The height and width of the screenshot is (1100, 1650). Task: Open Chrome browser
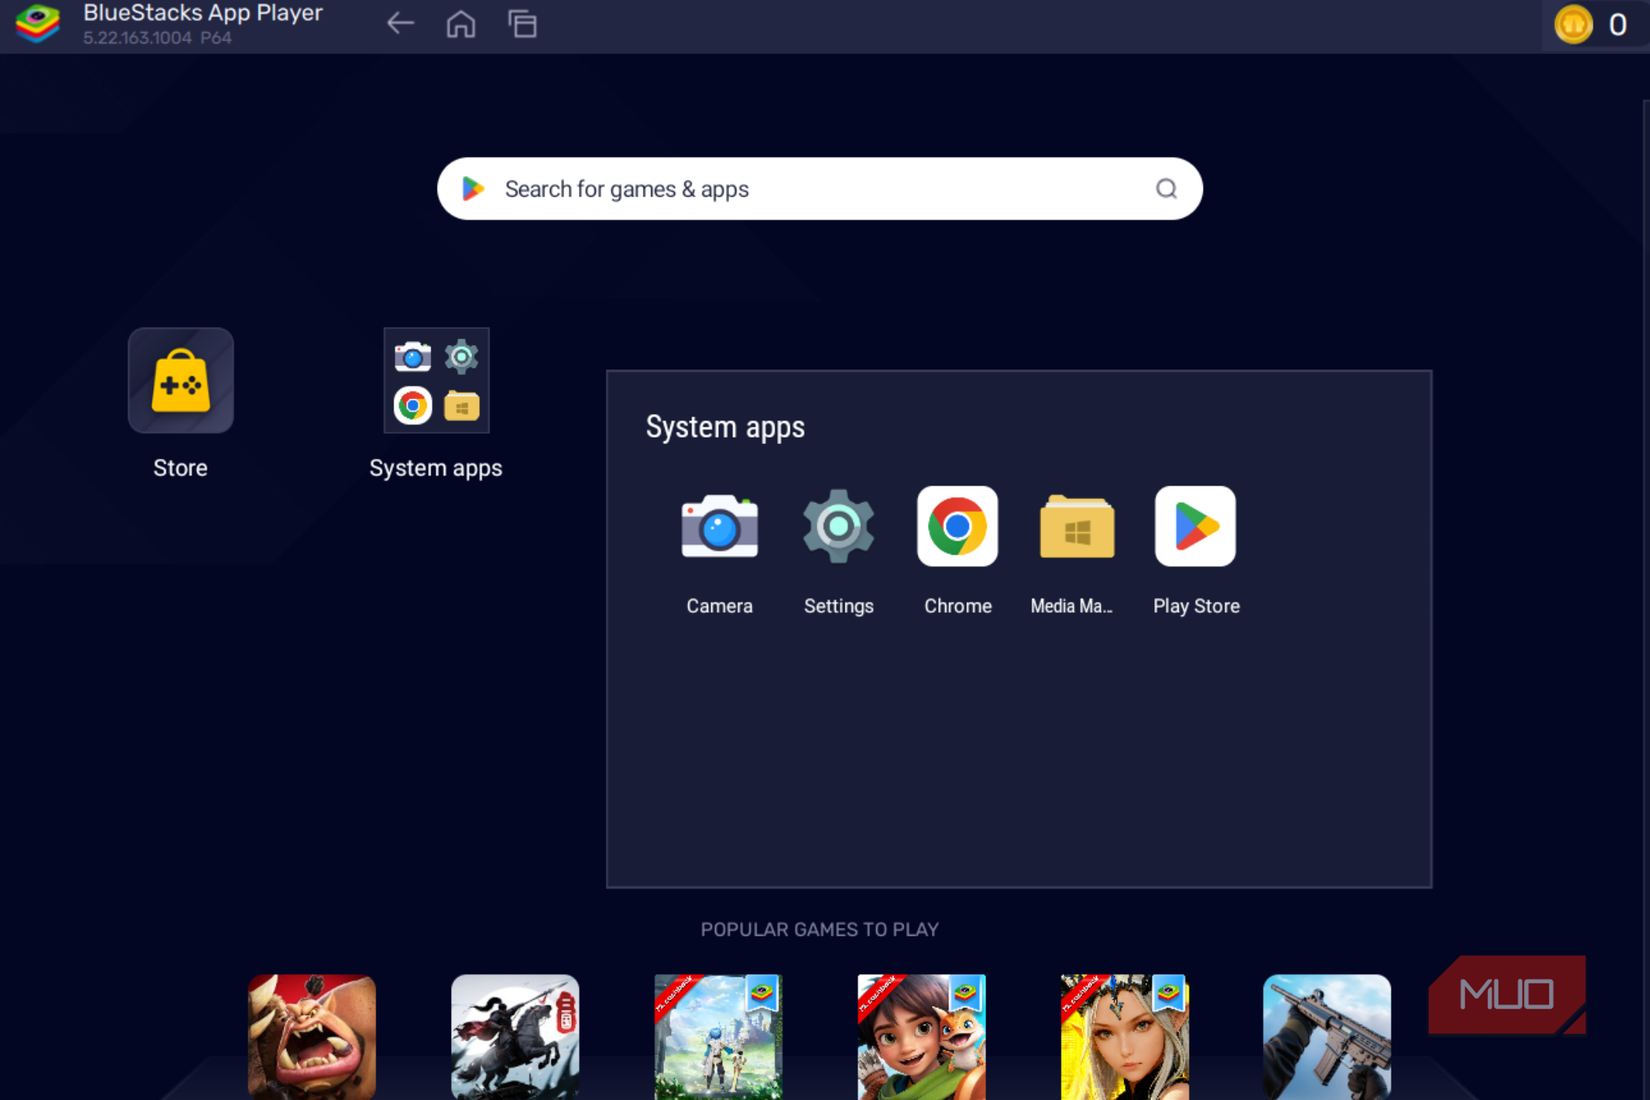[x=957, y=527]
